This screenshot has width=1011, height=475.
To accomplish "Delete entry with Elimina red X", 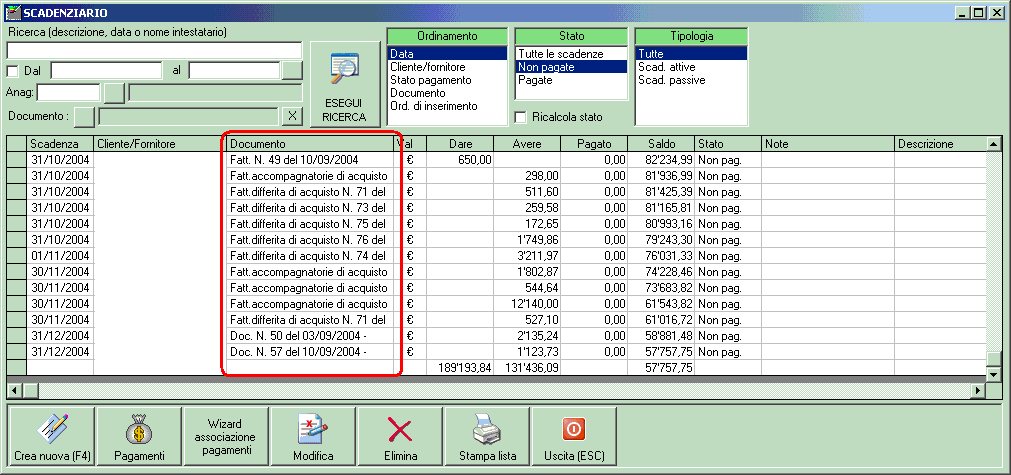I will 400,437.
